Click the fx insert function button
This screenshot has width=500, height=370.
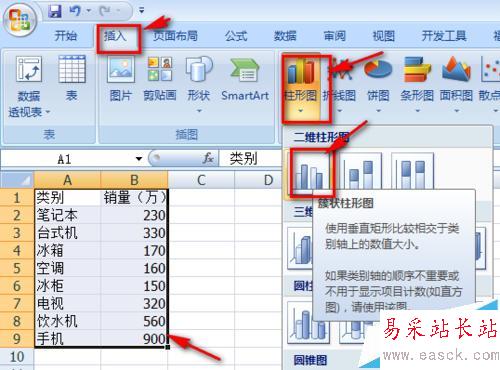pos(208,158)
